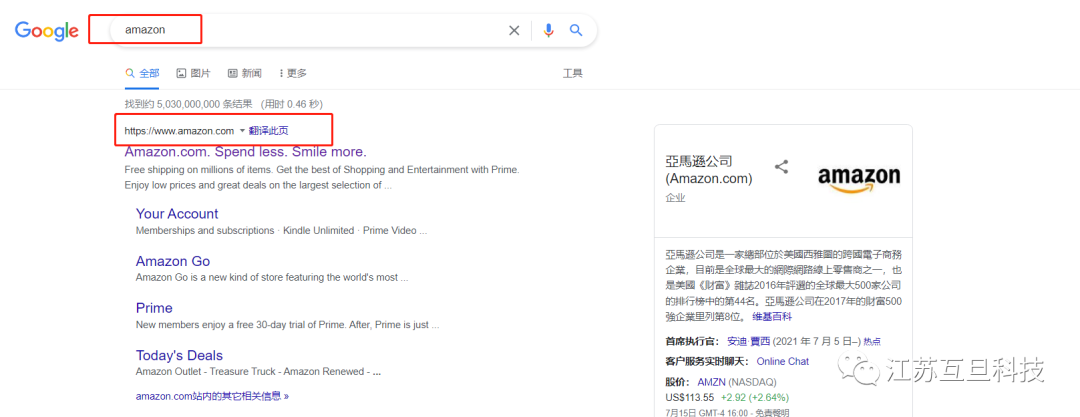Viewport: 1080px width, 417px height.
Task: Open the 新闻 (News) tab
Action: [245, 73]
